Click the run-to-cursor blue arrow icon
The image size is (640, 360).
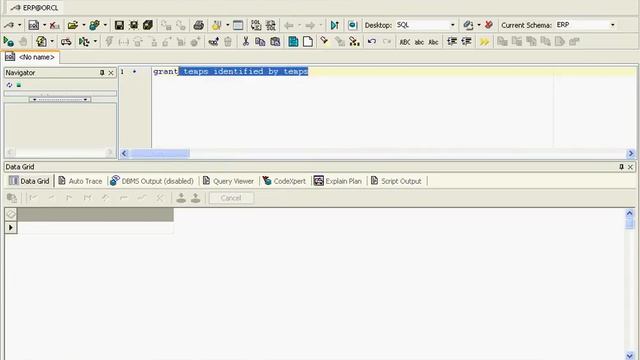pos(335,25)
